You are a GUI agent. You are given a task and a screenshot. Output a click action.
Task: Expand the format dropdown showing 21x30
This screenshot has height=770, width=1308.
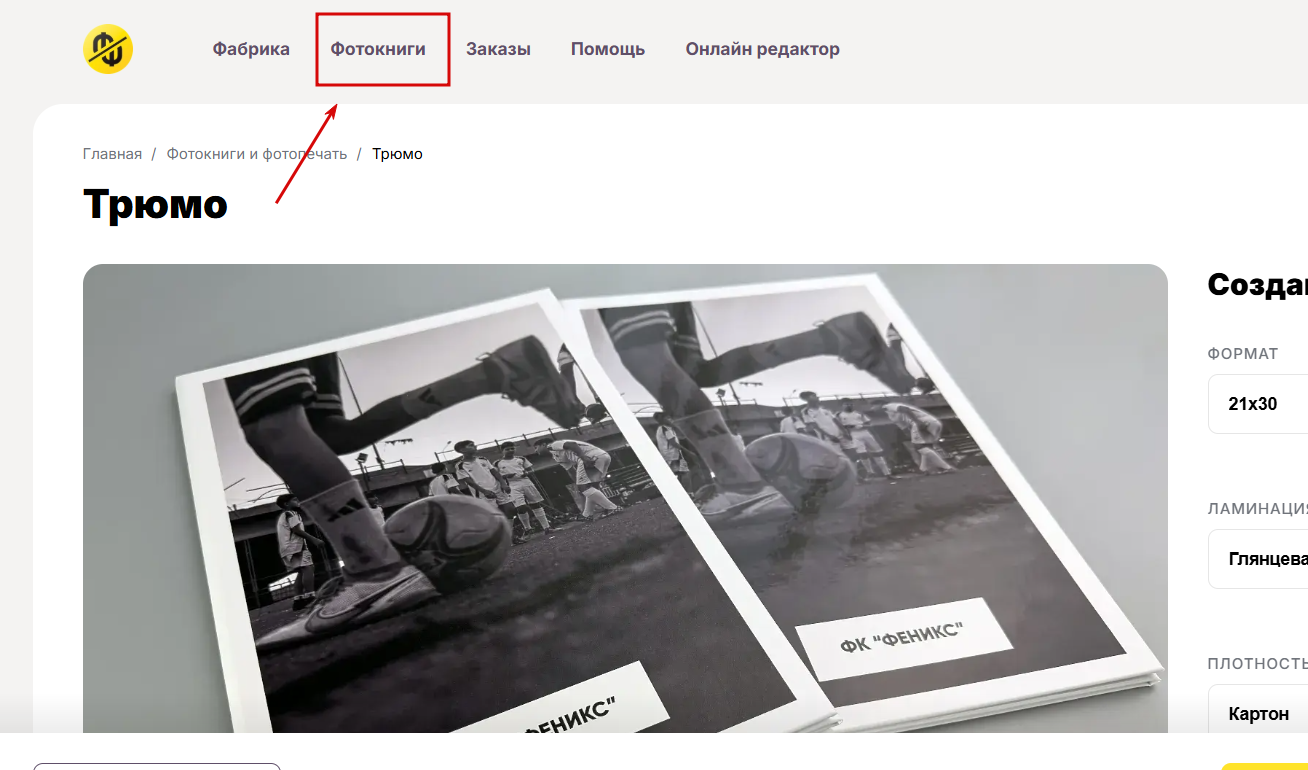click(x=1258, y=404)
